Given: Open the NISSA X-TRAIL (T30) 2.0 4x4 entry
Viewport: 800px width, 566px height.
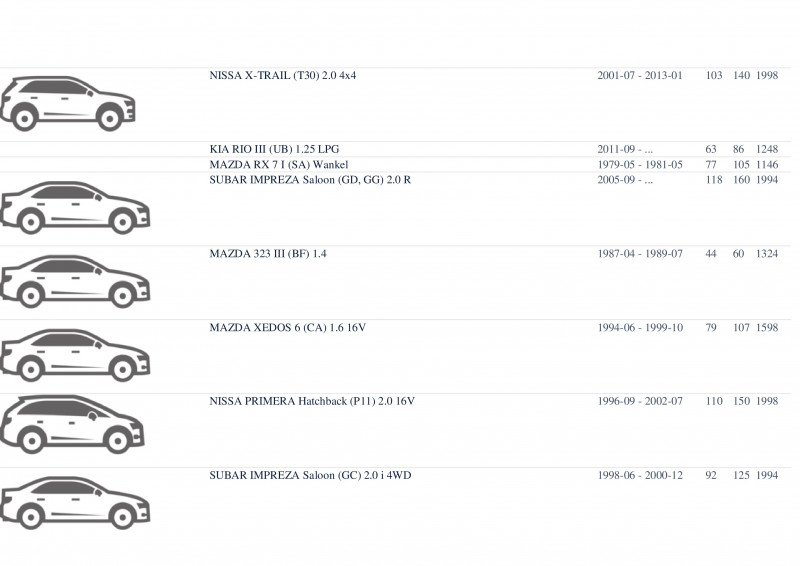Looking at the screenshot, I should click(x=283, y=76).
